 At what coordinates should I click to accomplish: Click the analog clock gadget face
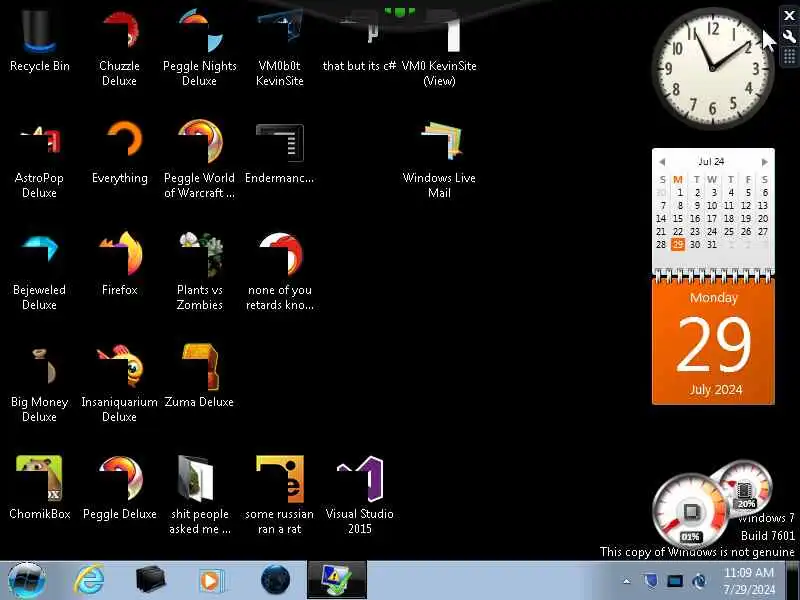712,68
